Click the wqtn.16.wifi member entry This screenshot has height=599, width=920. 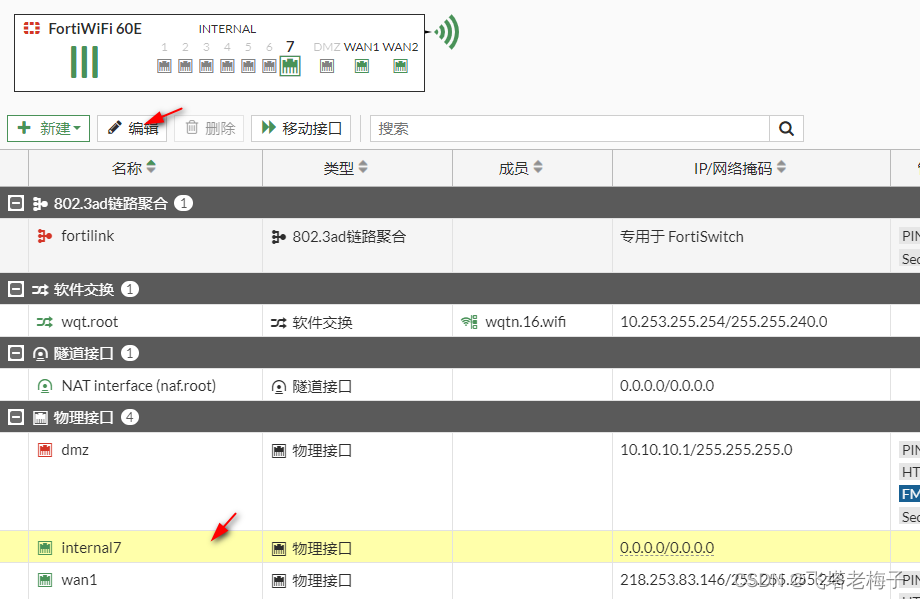pyautogui.click(x=526, y=322)
